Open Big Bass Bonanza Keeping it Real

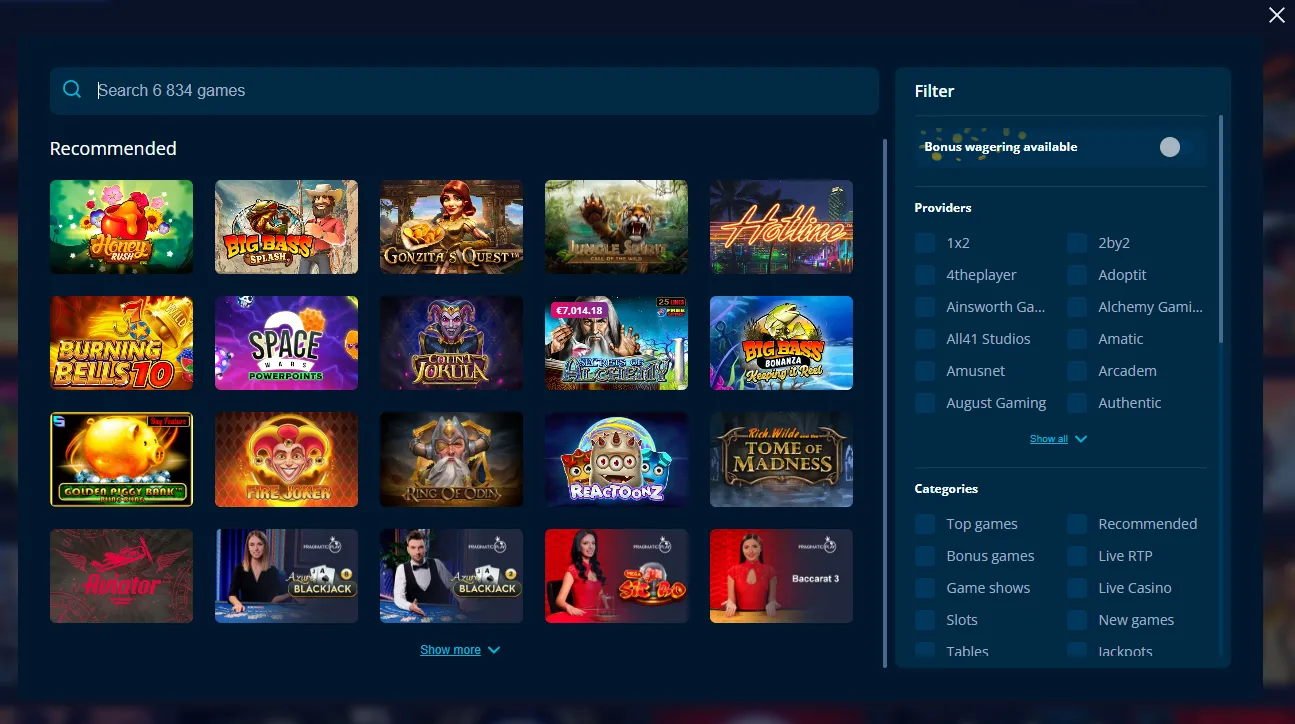781,343
